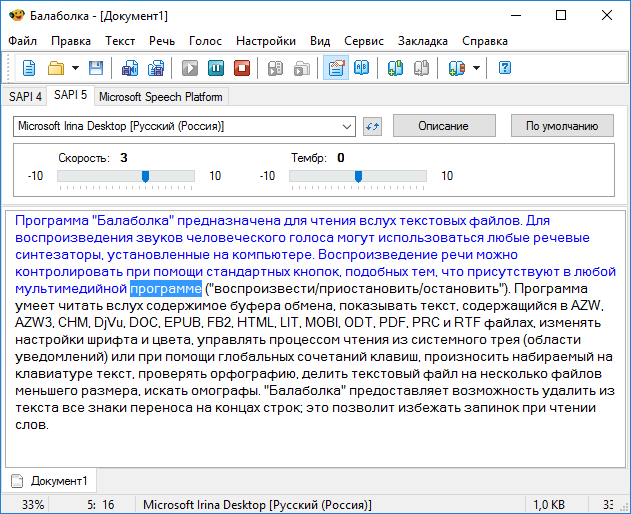Screen dimensions: 631x514
Task: Open the dropdown arrow near the Help icon
Action: point(477,68)
